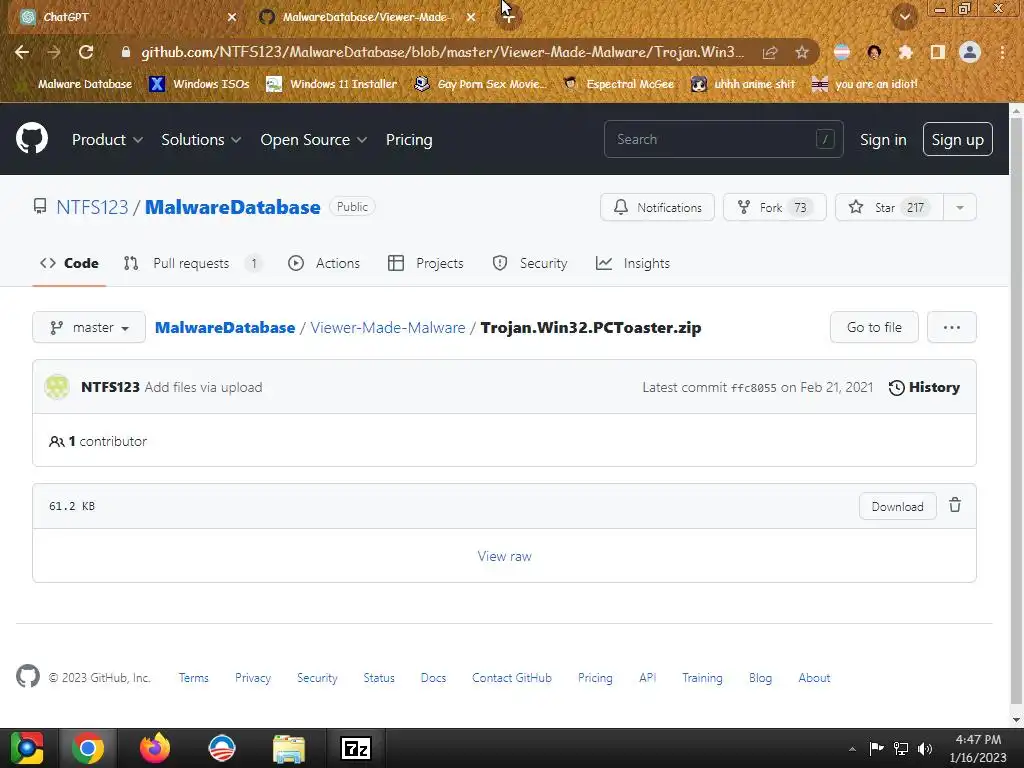Star the repository

[889, 208]
